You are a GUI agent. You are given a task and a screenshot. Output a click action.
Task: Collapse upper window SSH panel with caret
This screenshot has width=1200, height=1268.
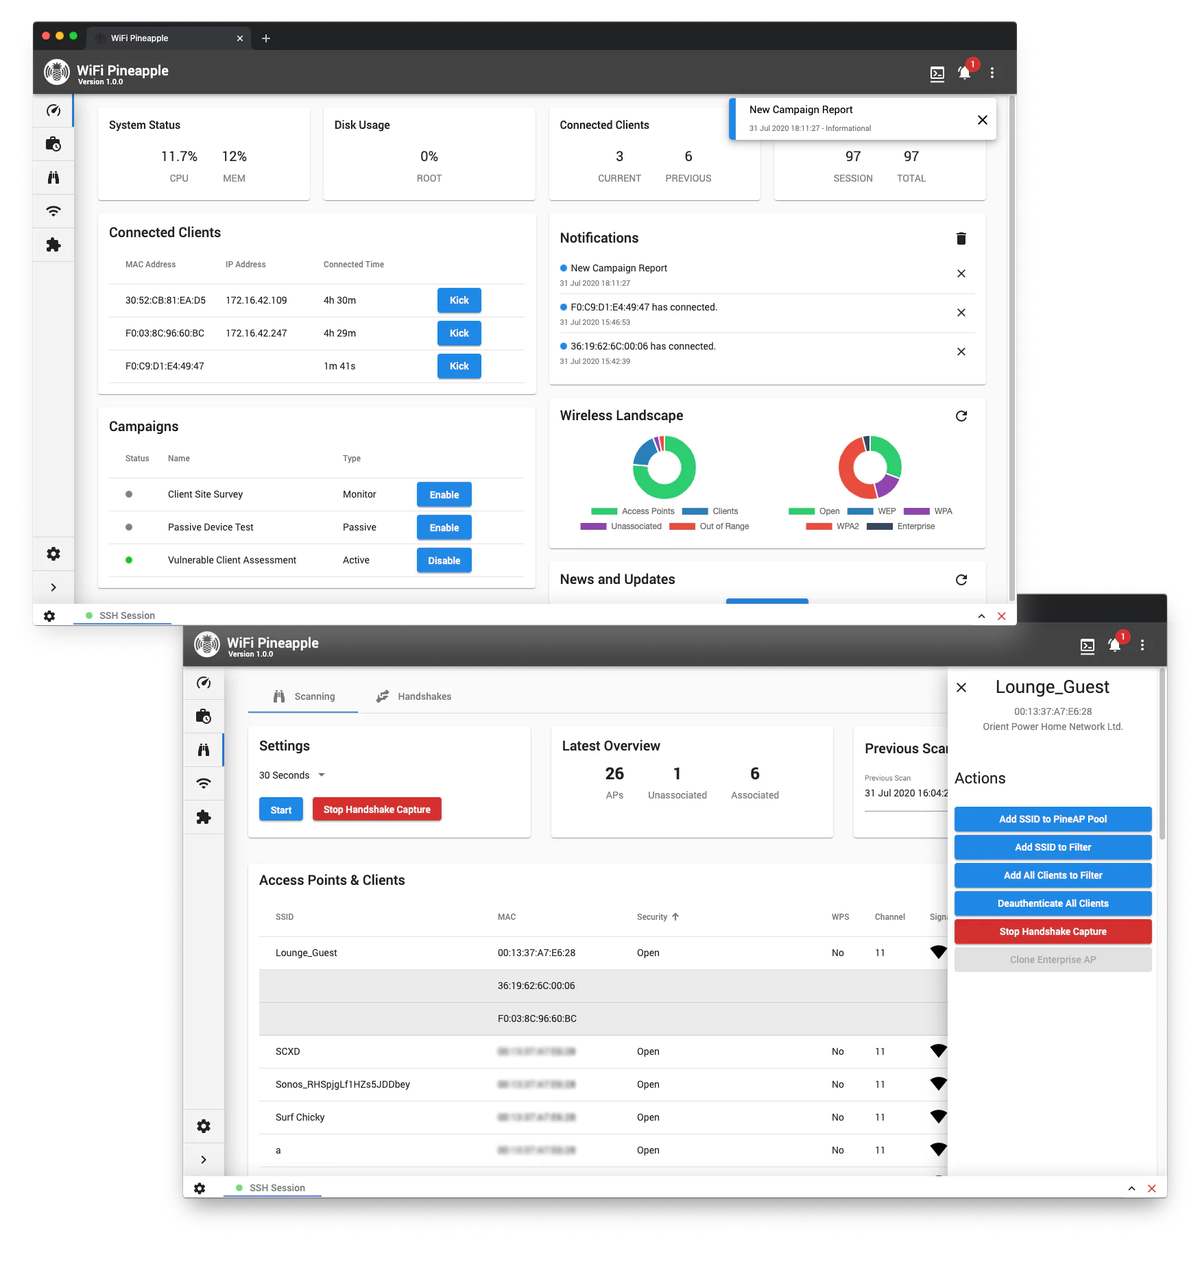point(981,616)
